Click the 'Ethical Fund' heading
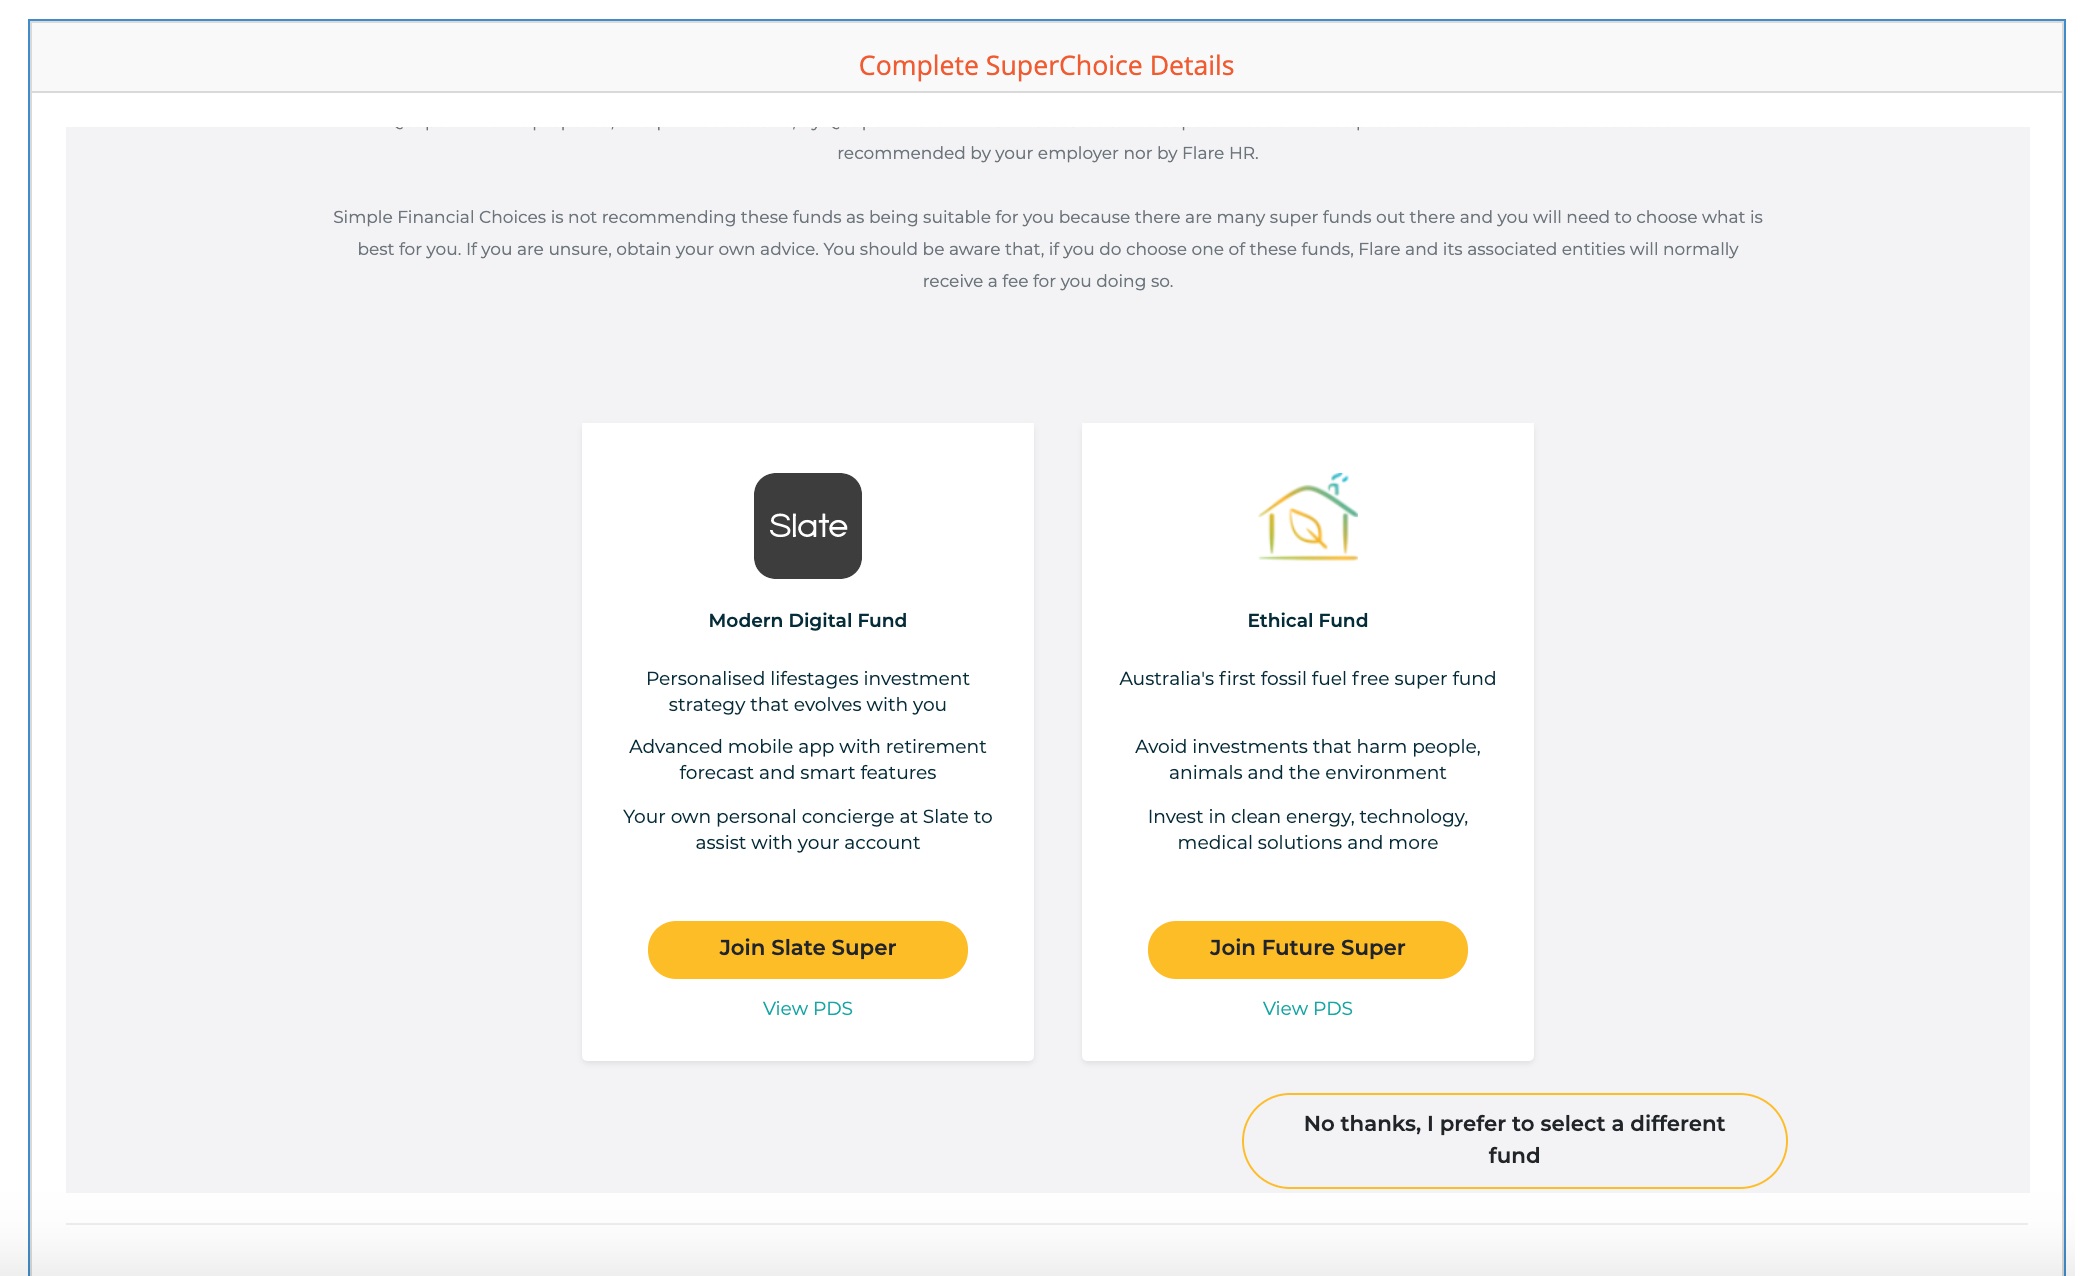The height and width of the screenshot is (1276, 2098). (1306, 620)
